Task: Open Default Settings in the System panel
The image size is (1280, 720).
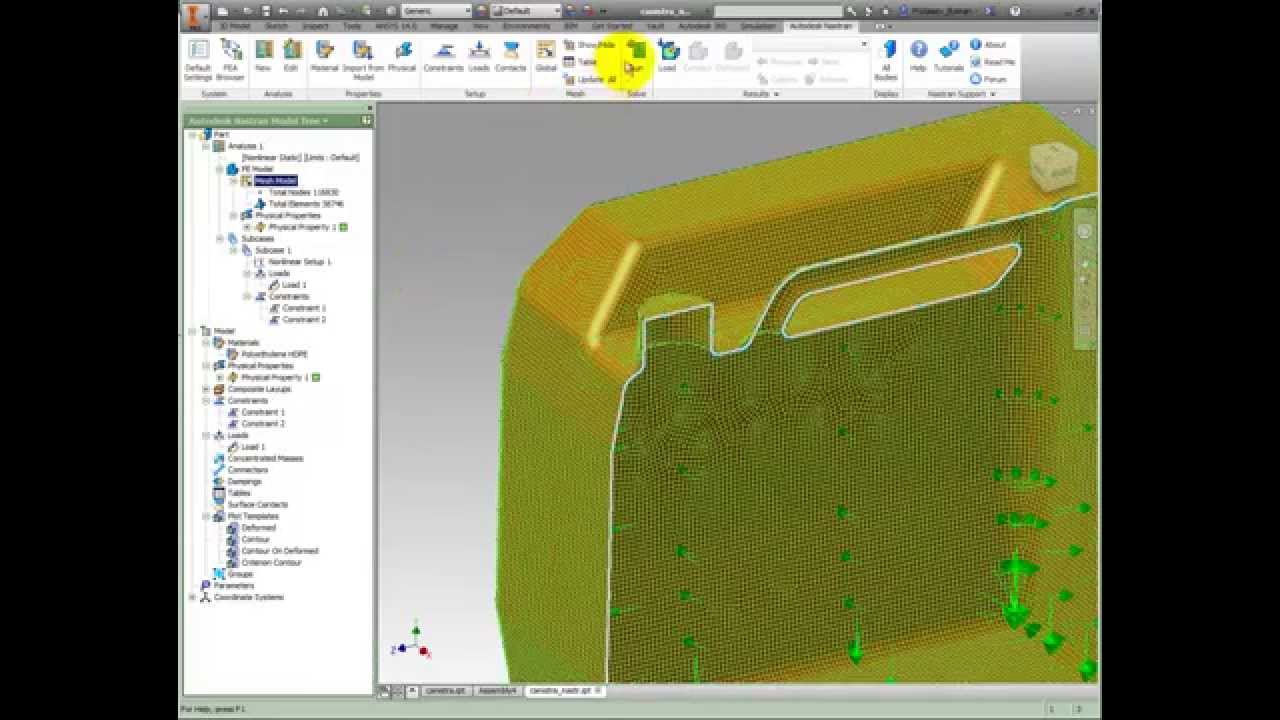Action: [198, 60]
